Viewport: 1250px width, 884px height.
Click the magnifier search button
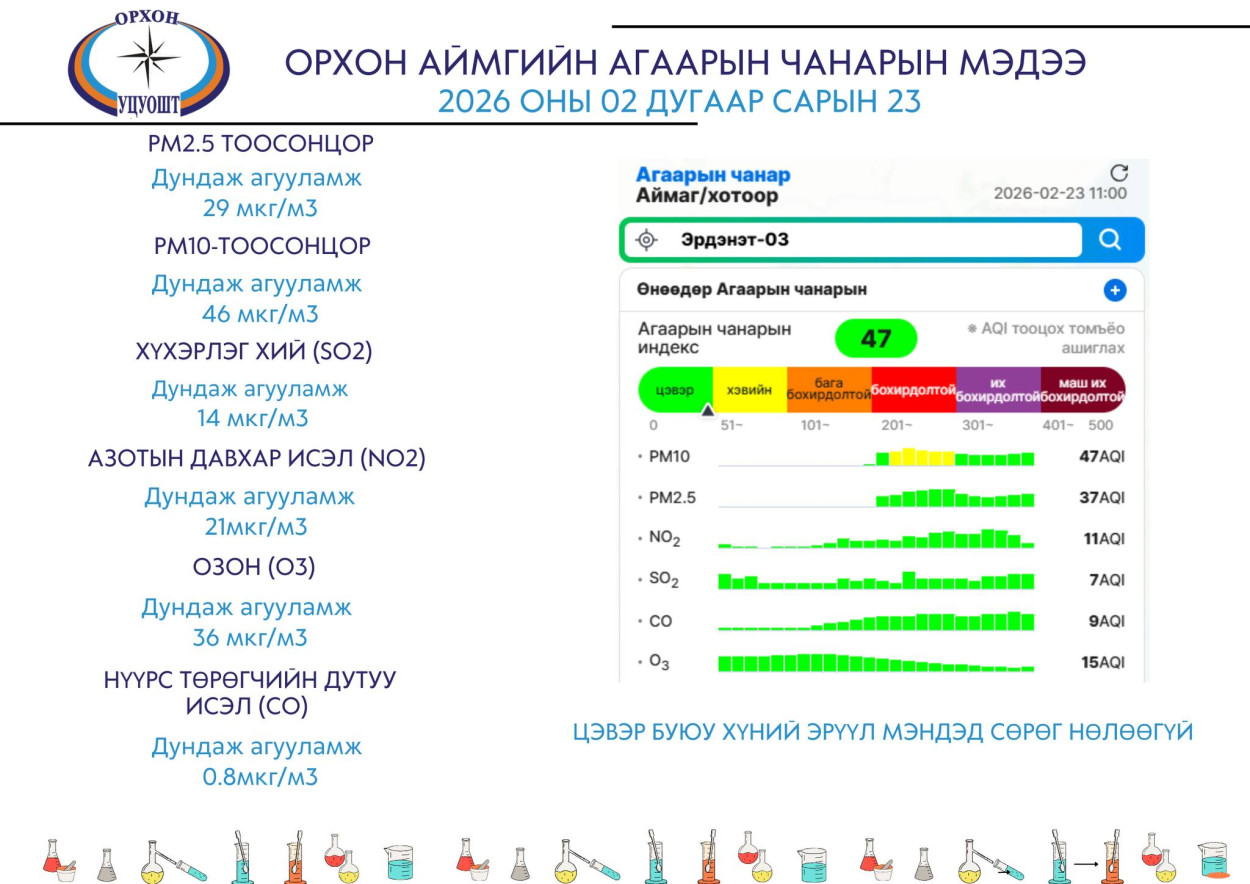1110,240
